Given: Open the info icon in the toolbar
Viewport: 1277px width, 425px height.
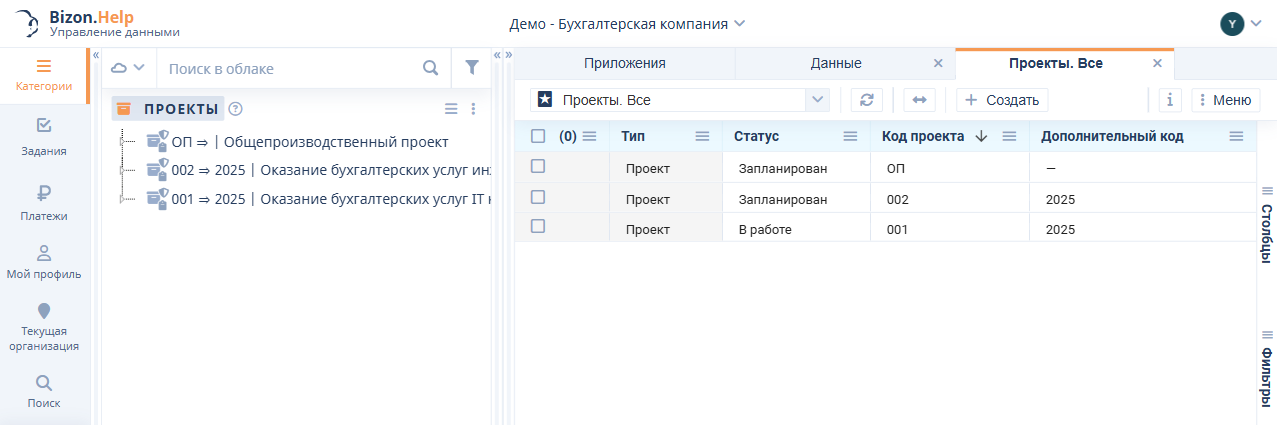Looking at the screenshot, I should [1170, 100].
